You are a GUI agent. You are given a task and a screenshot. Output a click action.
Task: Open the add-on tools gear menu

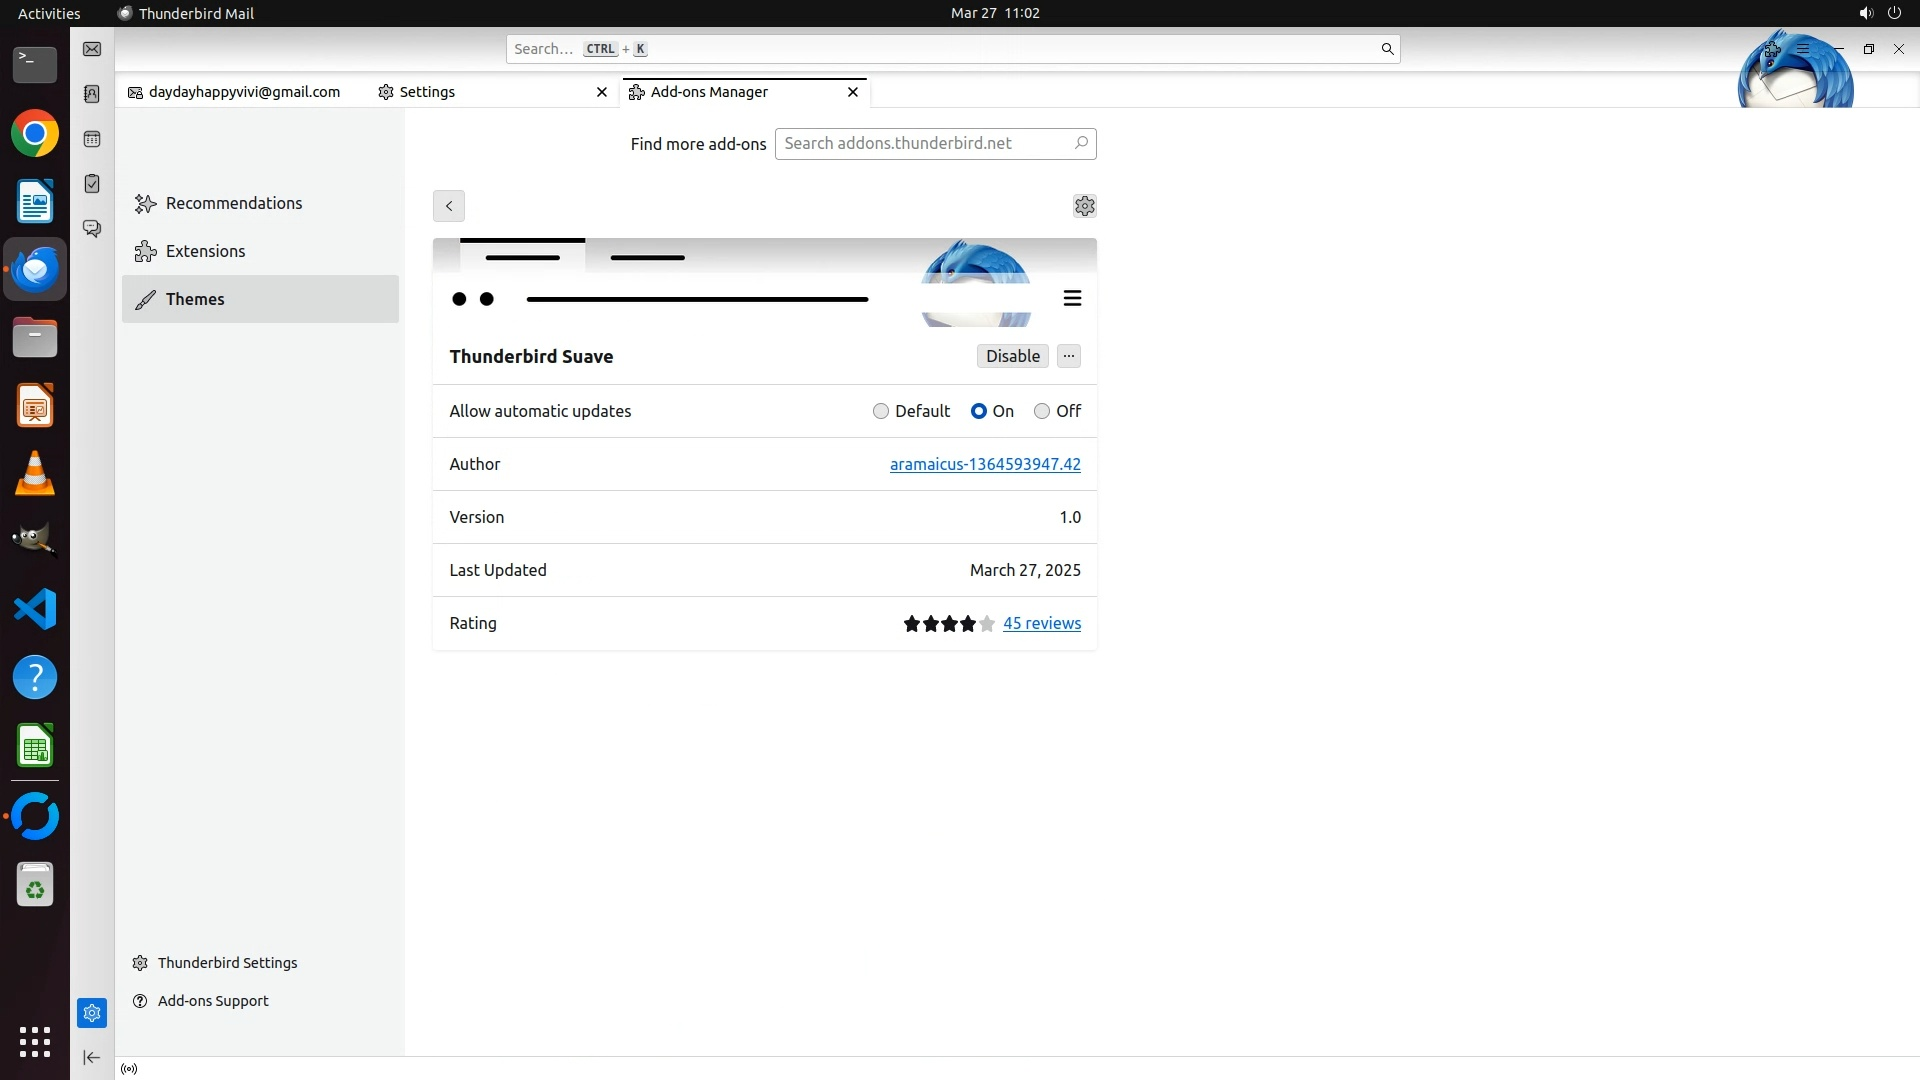(1084, 206)
